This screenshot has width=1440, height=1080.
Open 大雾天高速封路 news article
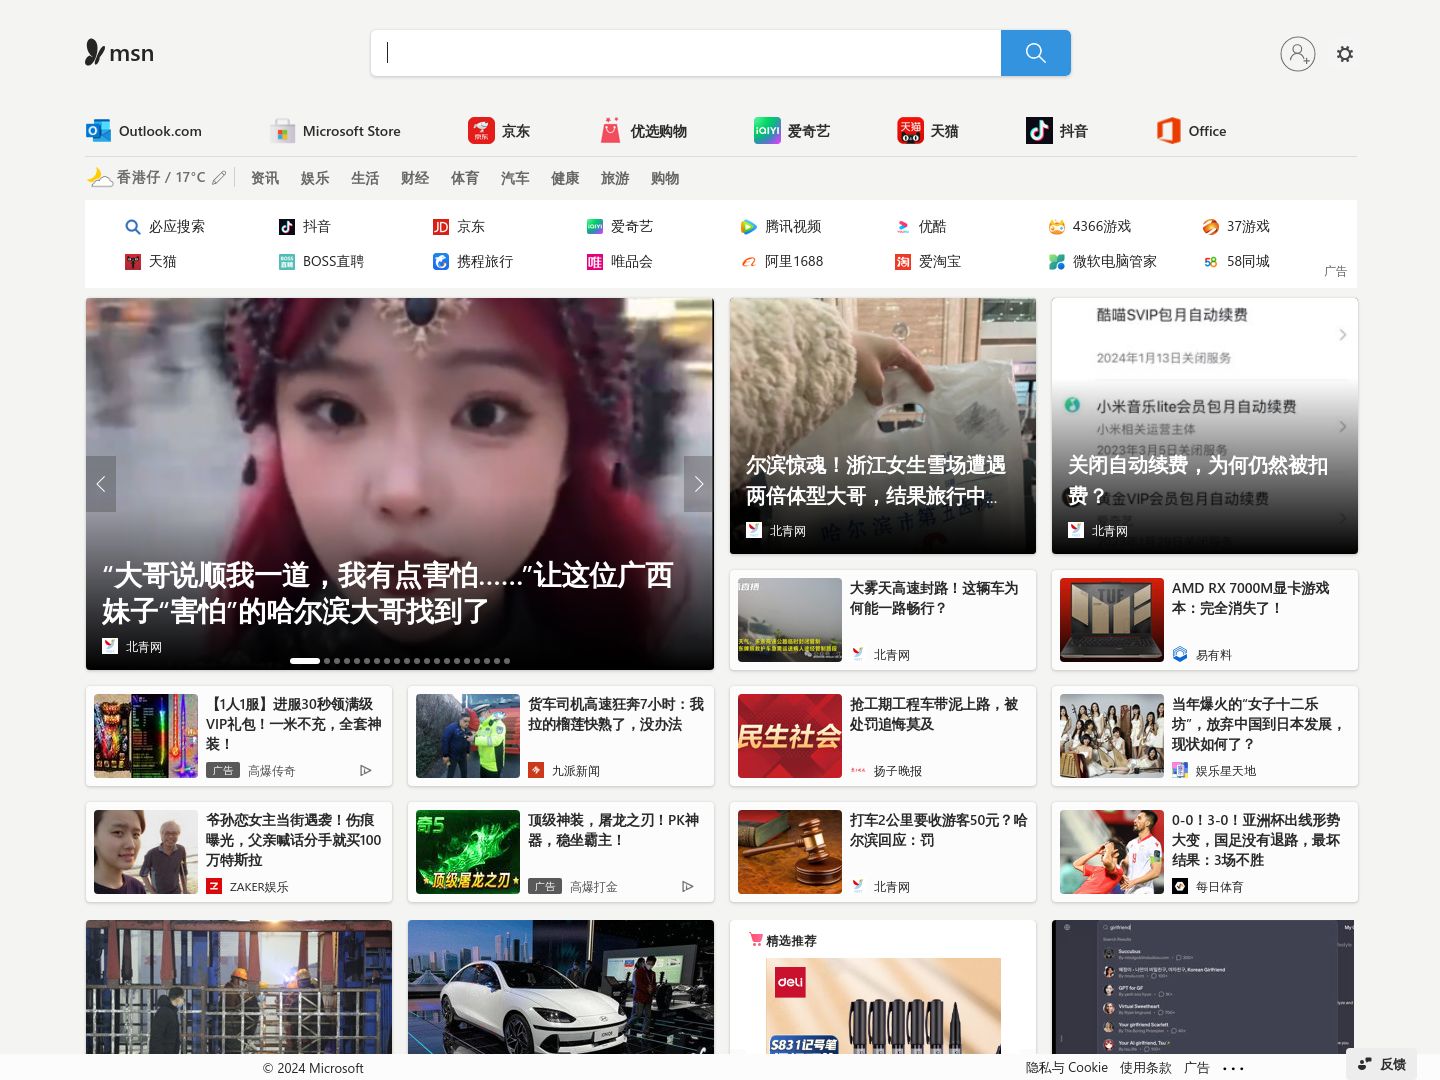(883, 620)
